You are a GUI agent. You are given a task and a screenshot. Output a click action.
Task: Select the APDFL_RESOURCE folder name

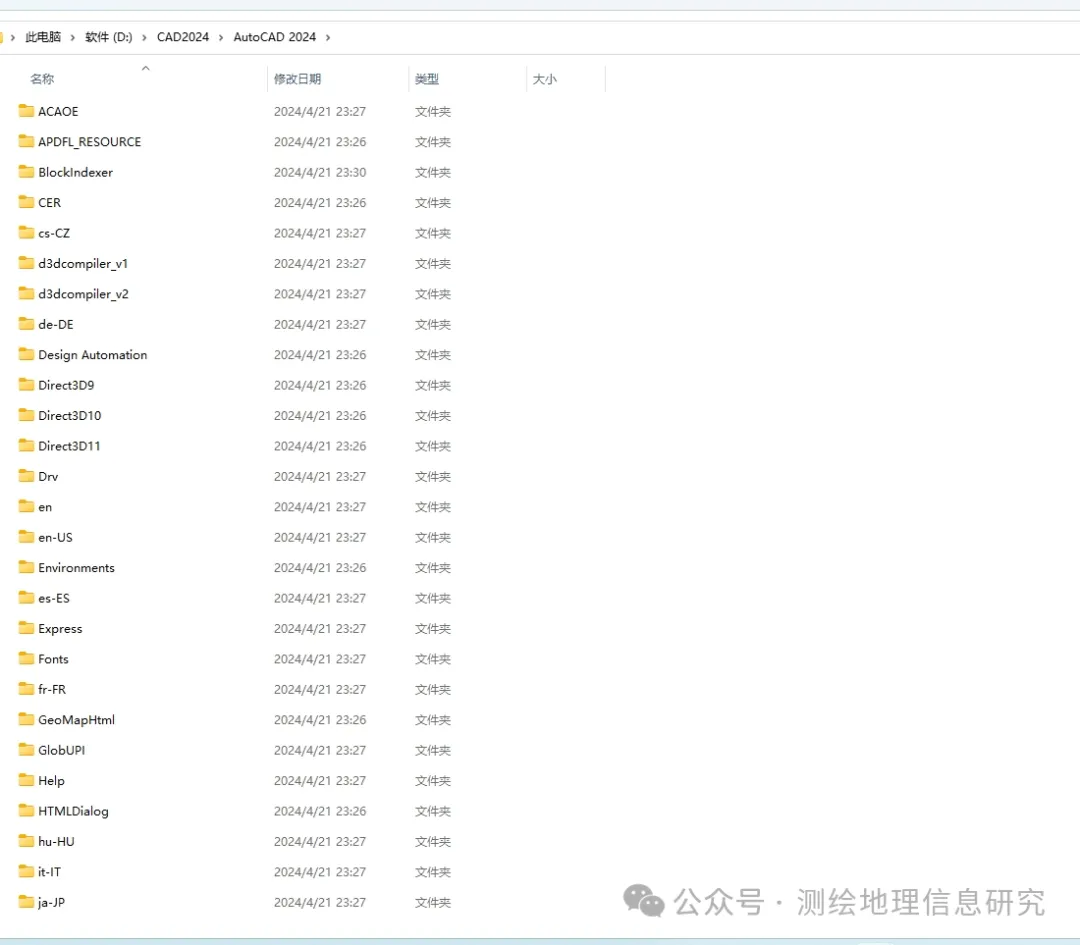click(90, 142)
